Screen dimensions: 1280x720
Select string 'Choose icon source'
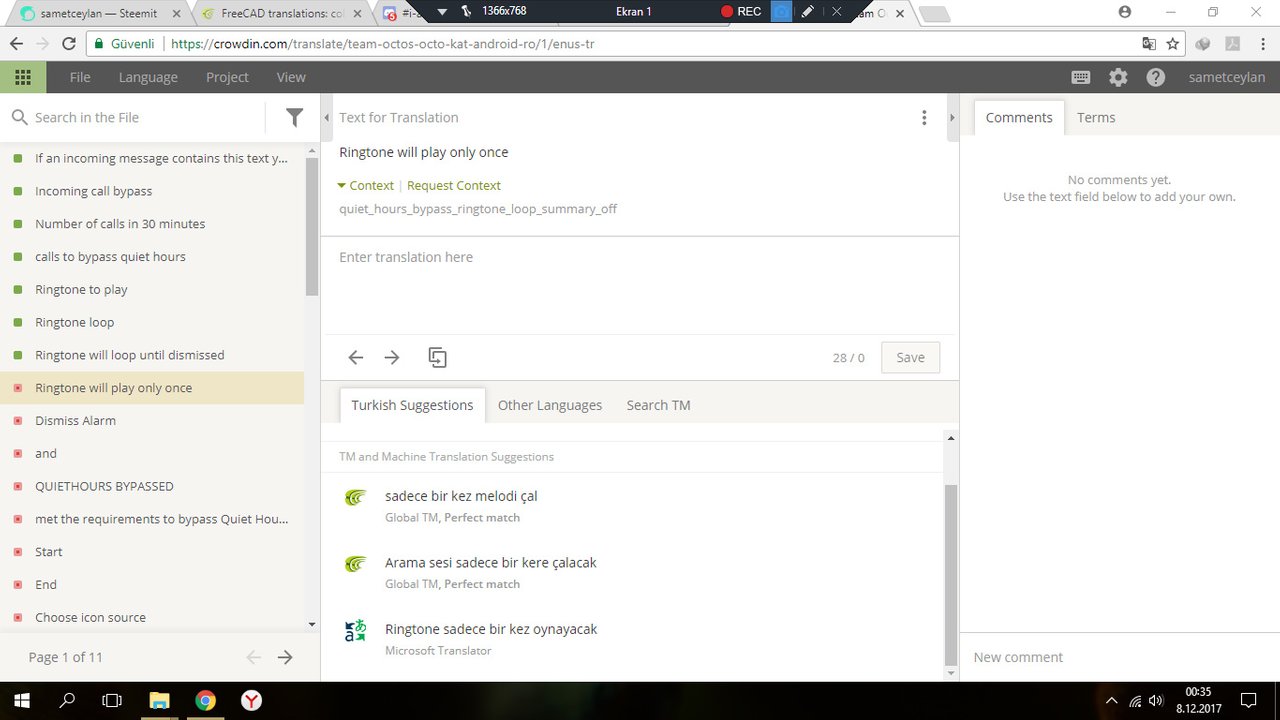[152, 617]
